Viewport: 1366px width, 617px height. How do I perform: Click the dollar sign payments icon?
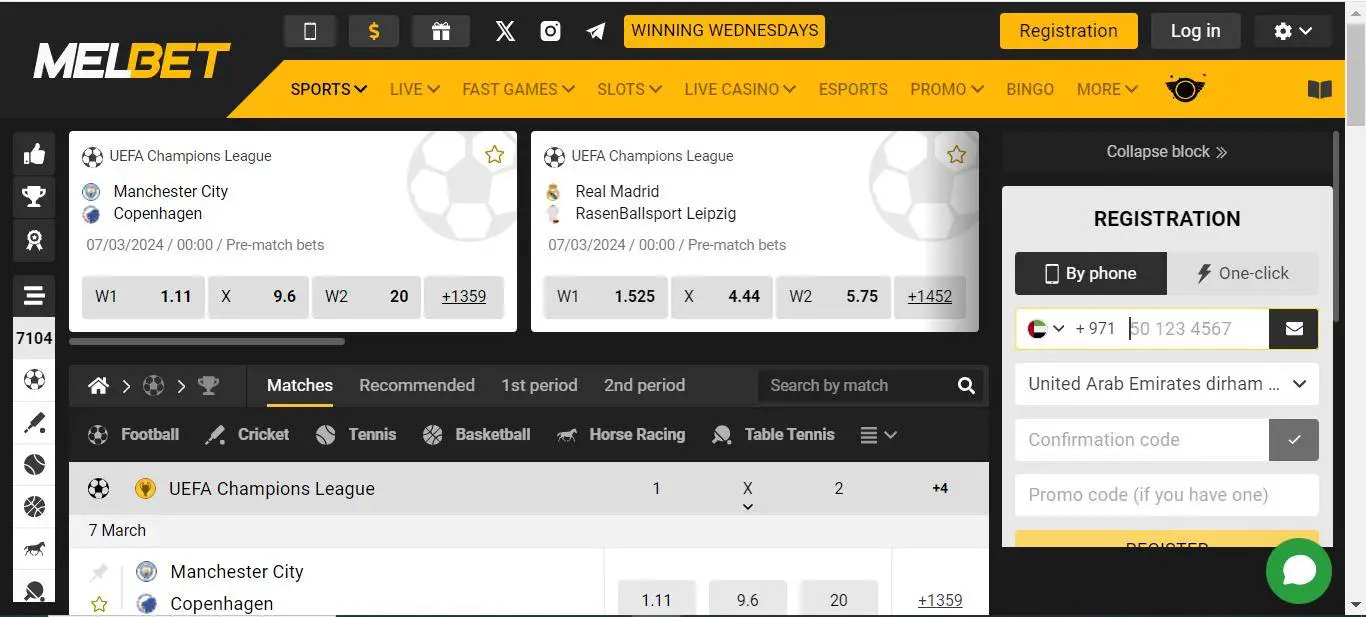click(374, 31)
